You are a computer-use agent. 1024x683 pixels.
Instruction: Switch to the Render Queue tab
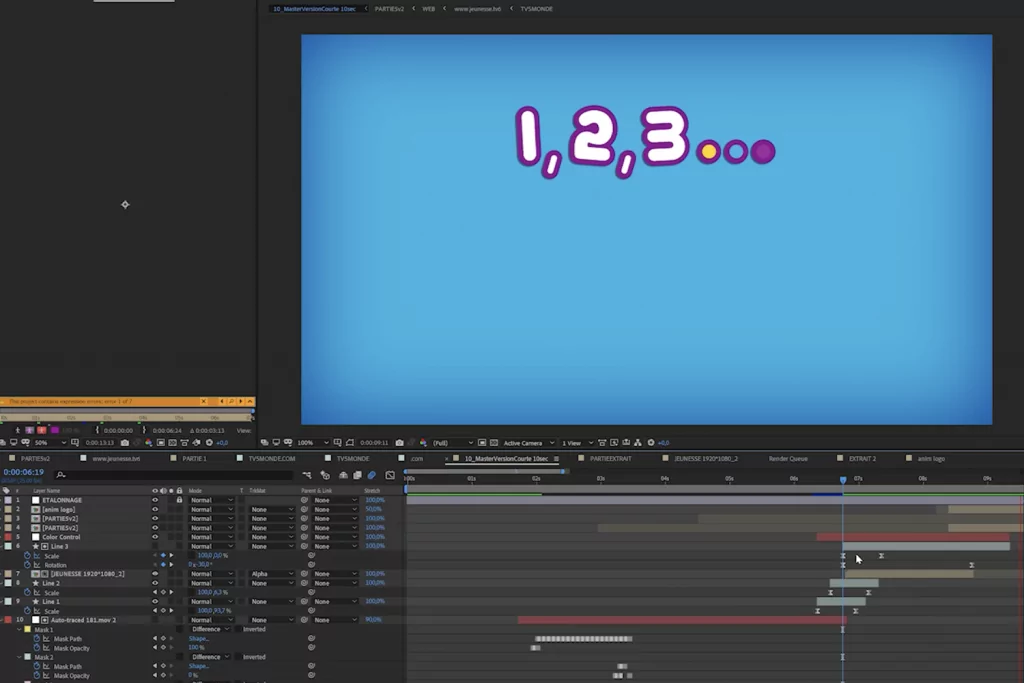coord(787,458)
